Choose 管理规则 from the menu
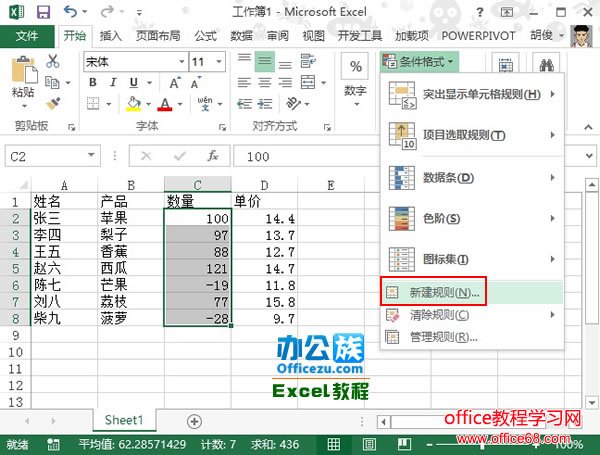 point(472,337)
